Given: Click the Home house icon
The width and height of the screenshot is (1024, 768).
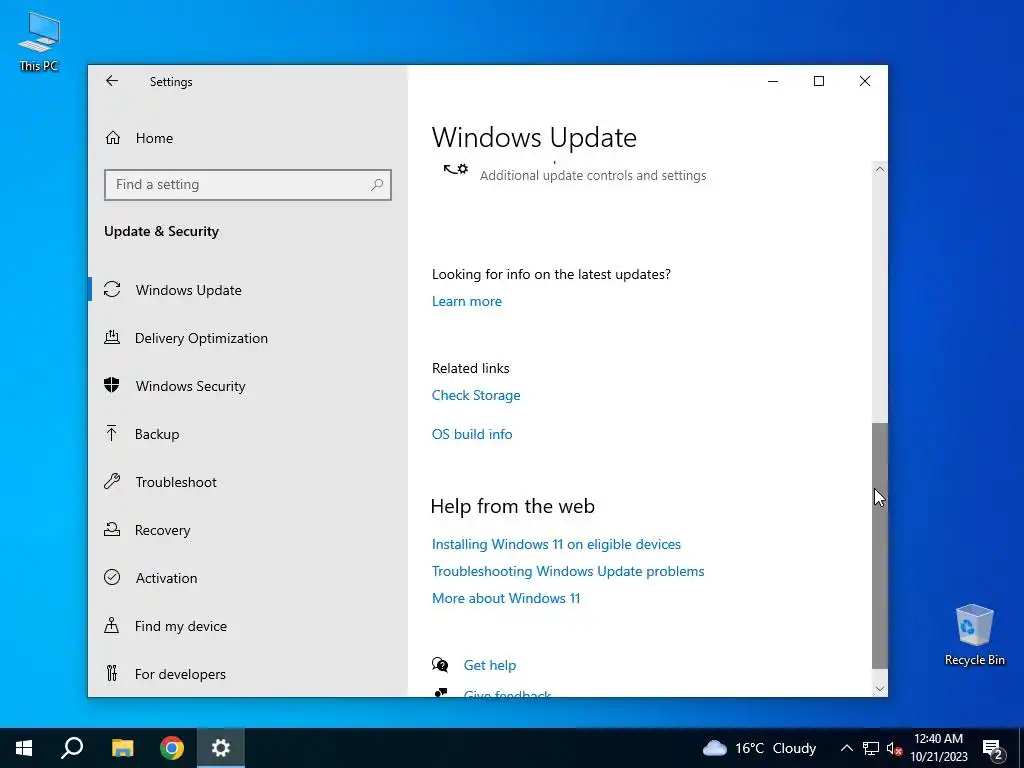Looking at the screenshot, I should click(112, 138).
